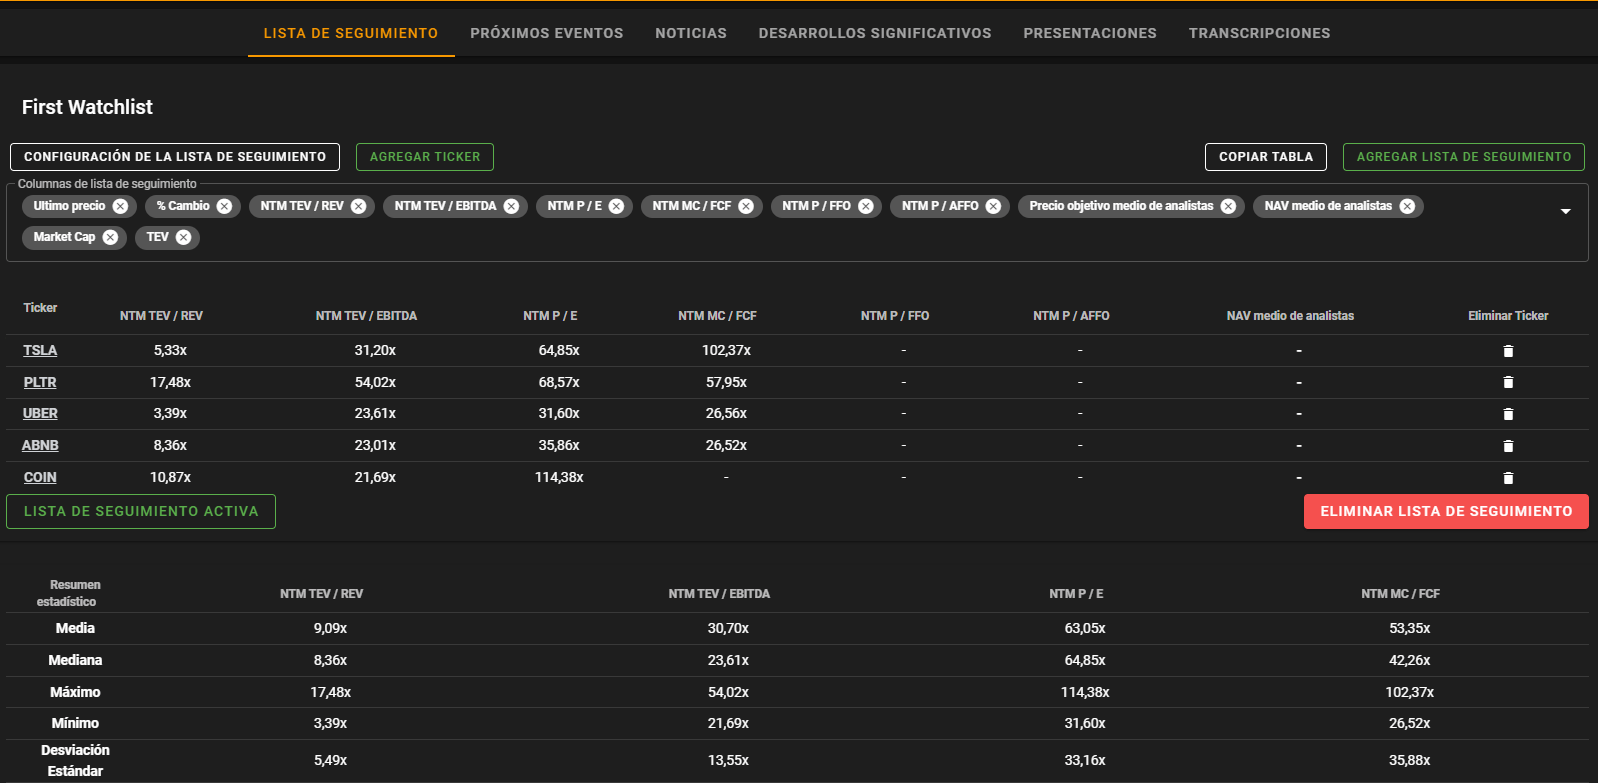Open the UBER ticker link
The image size is (1598, 783).
[40, 413]
